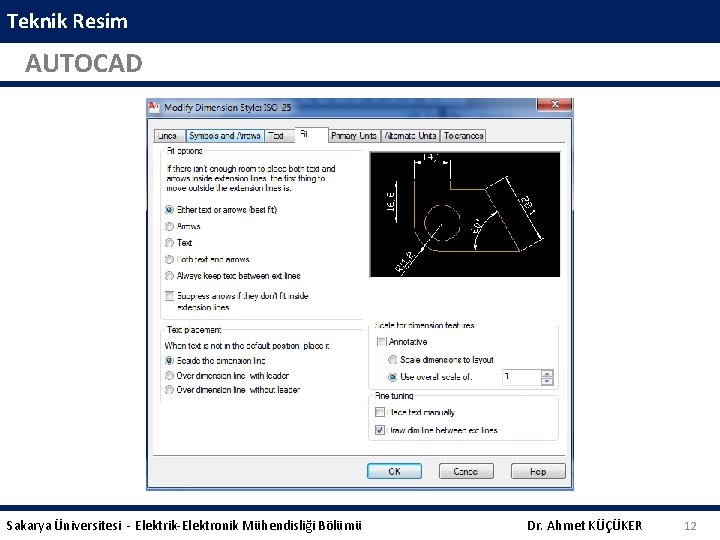Enable Place text manually checkbox
The width and height of the screenshot is (720, 540).
380,412
